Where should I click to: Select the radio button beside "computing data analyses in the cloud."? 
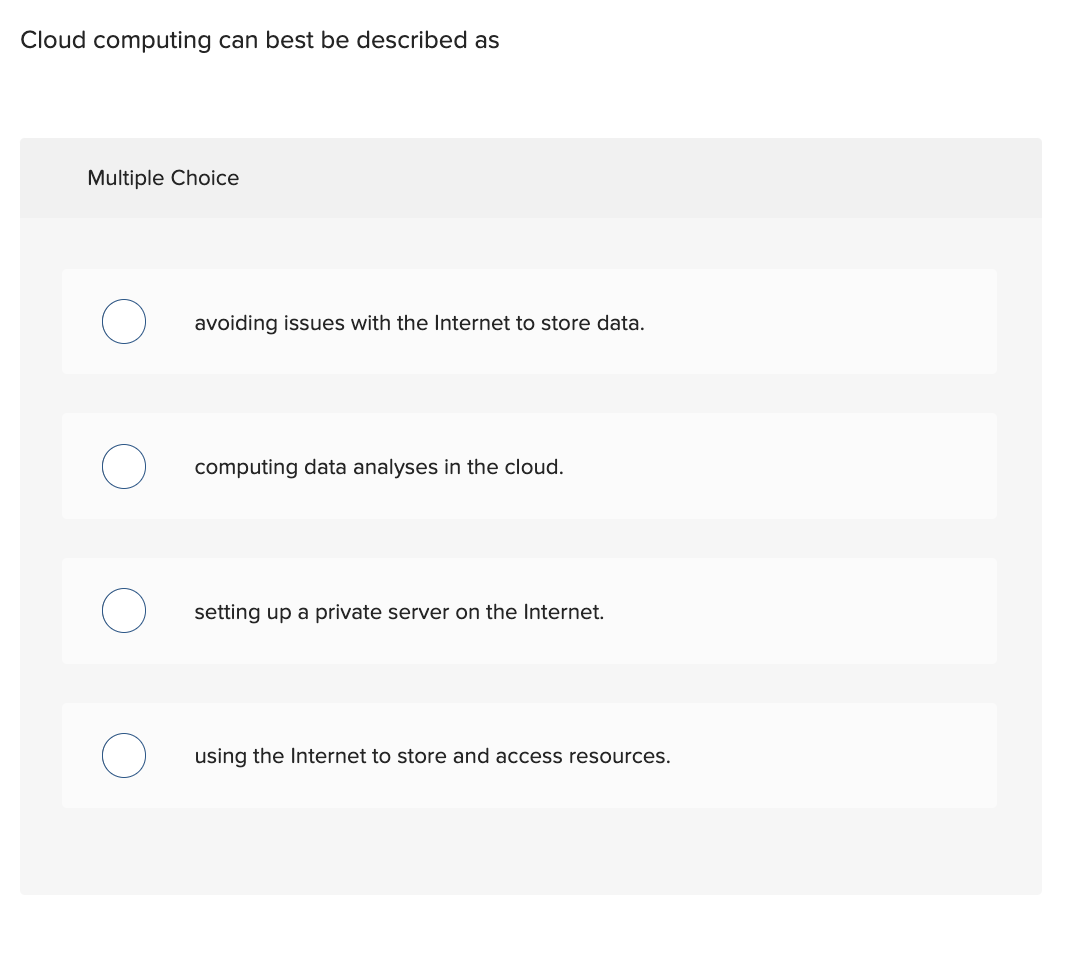coord(123,466)
